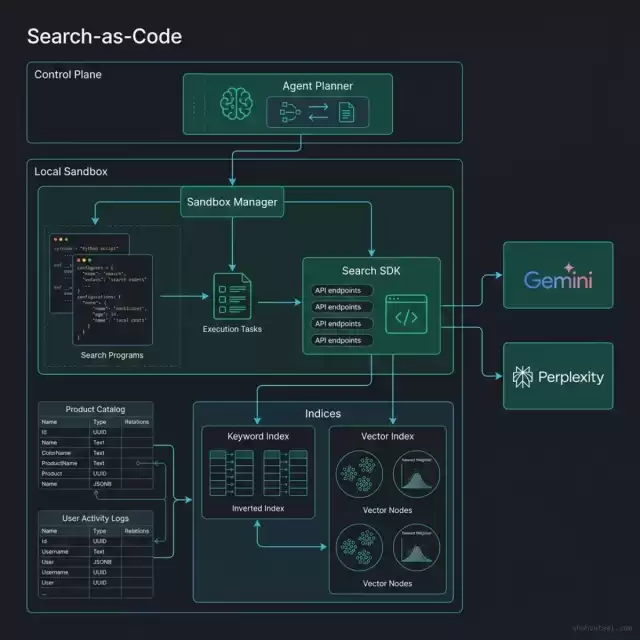
Task: Click the two-way arrows icon in Agent Planner
Action: coord(318,112)
